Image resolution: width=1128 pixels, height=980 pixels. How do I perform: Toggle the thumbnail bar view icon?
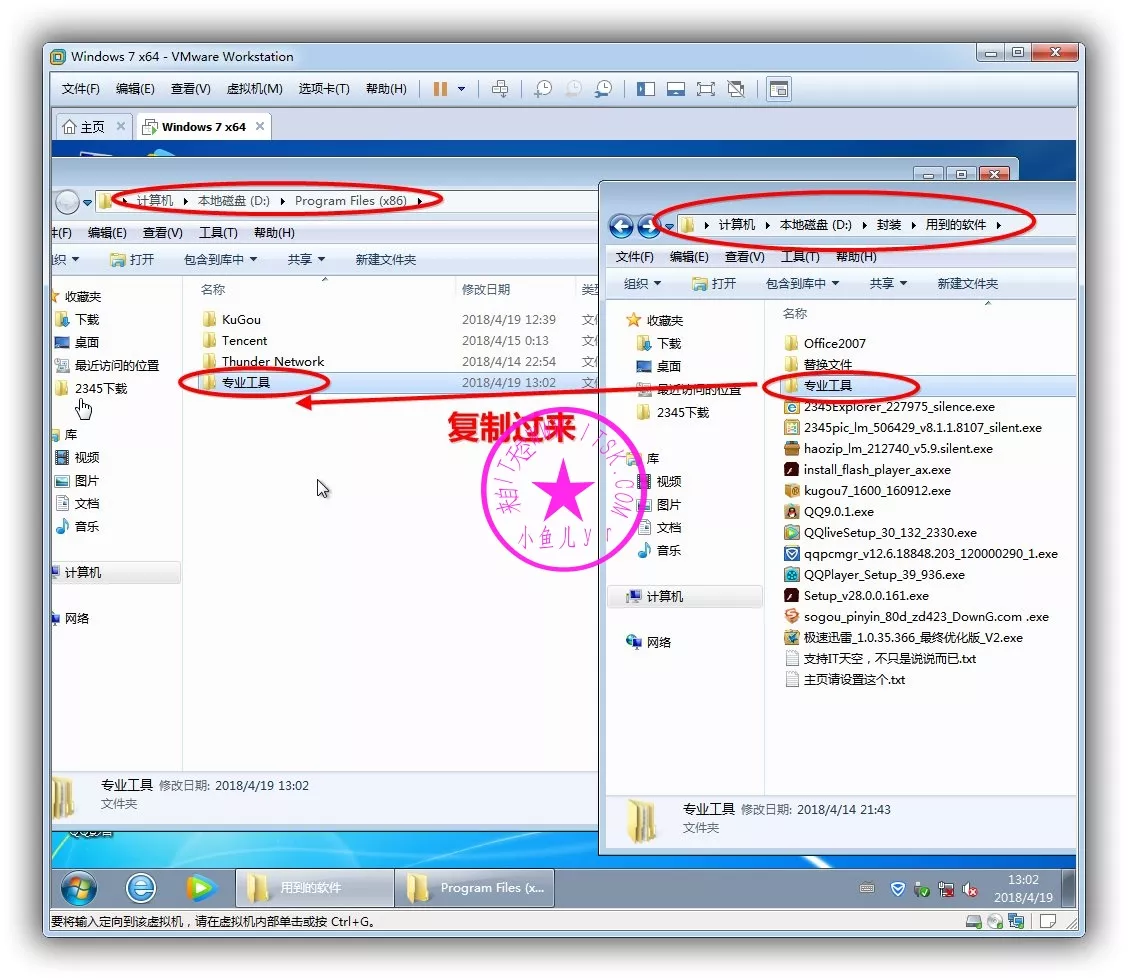coord(675,89)
